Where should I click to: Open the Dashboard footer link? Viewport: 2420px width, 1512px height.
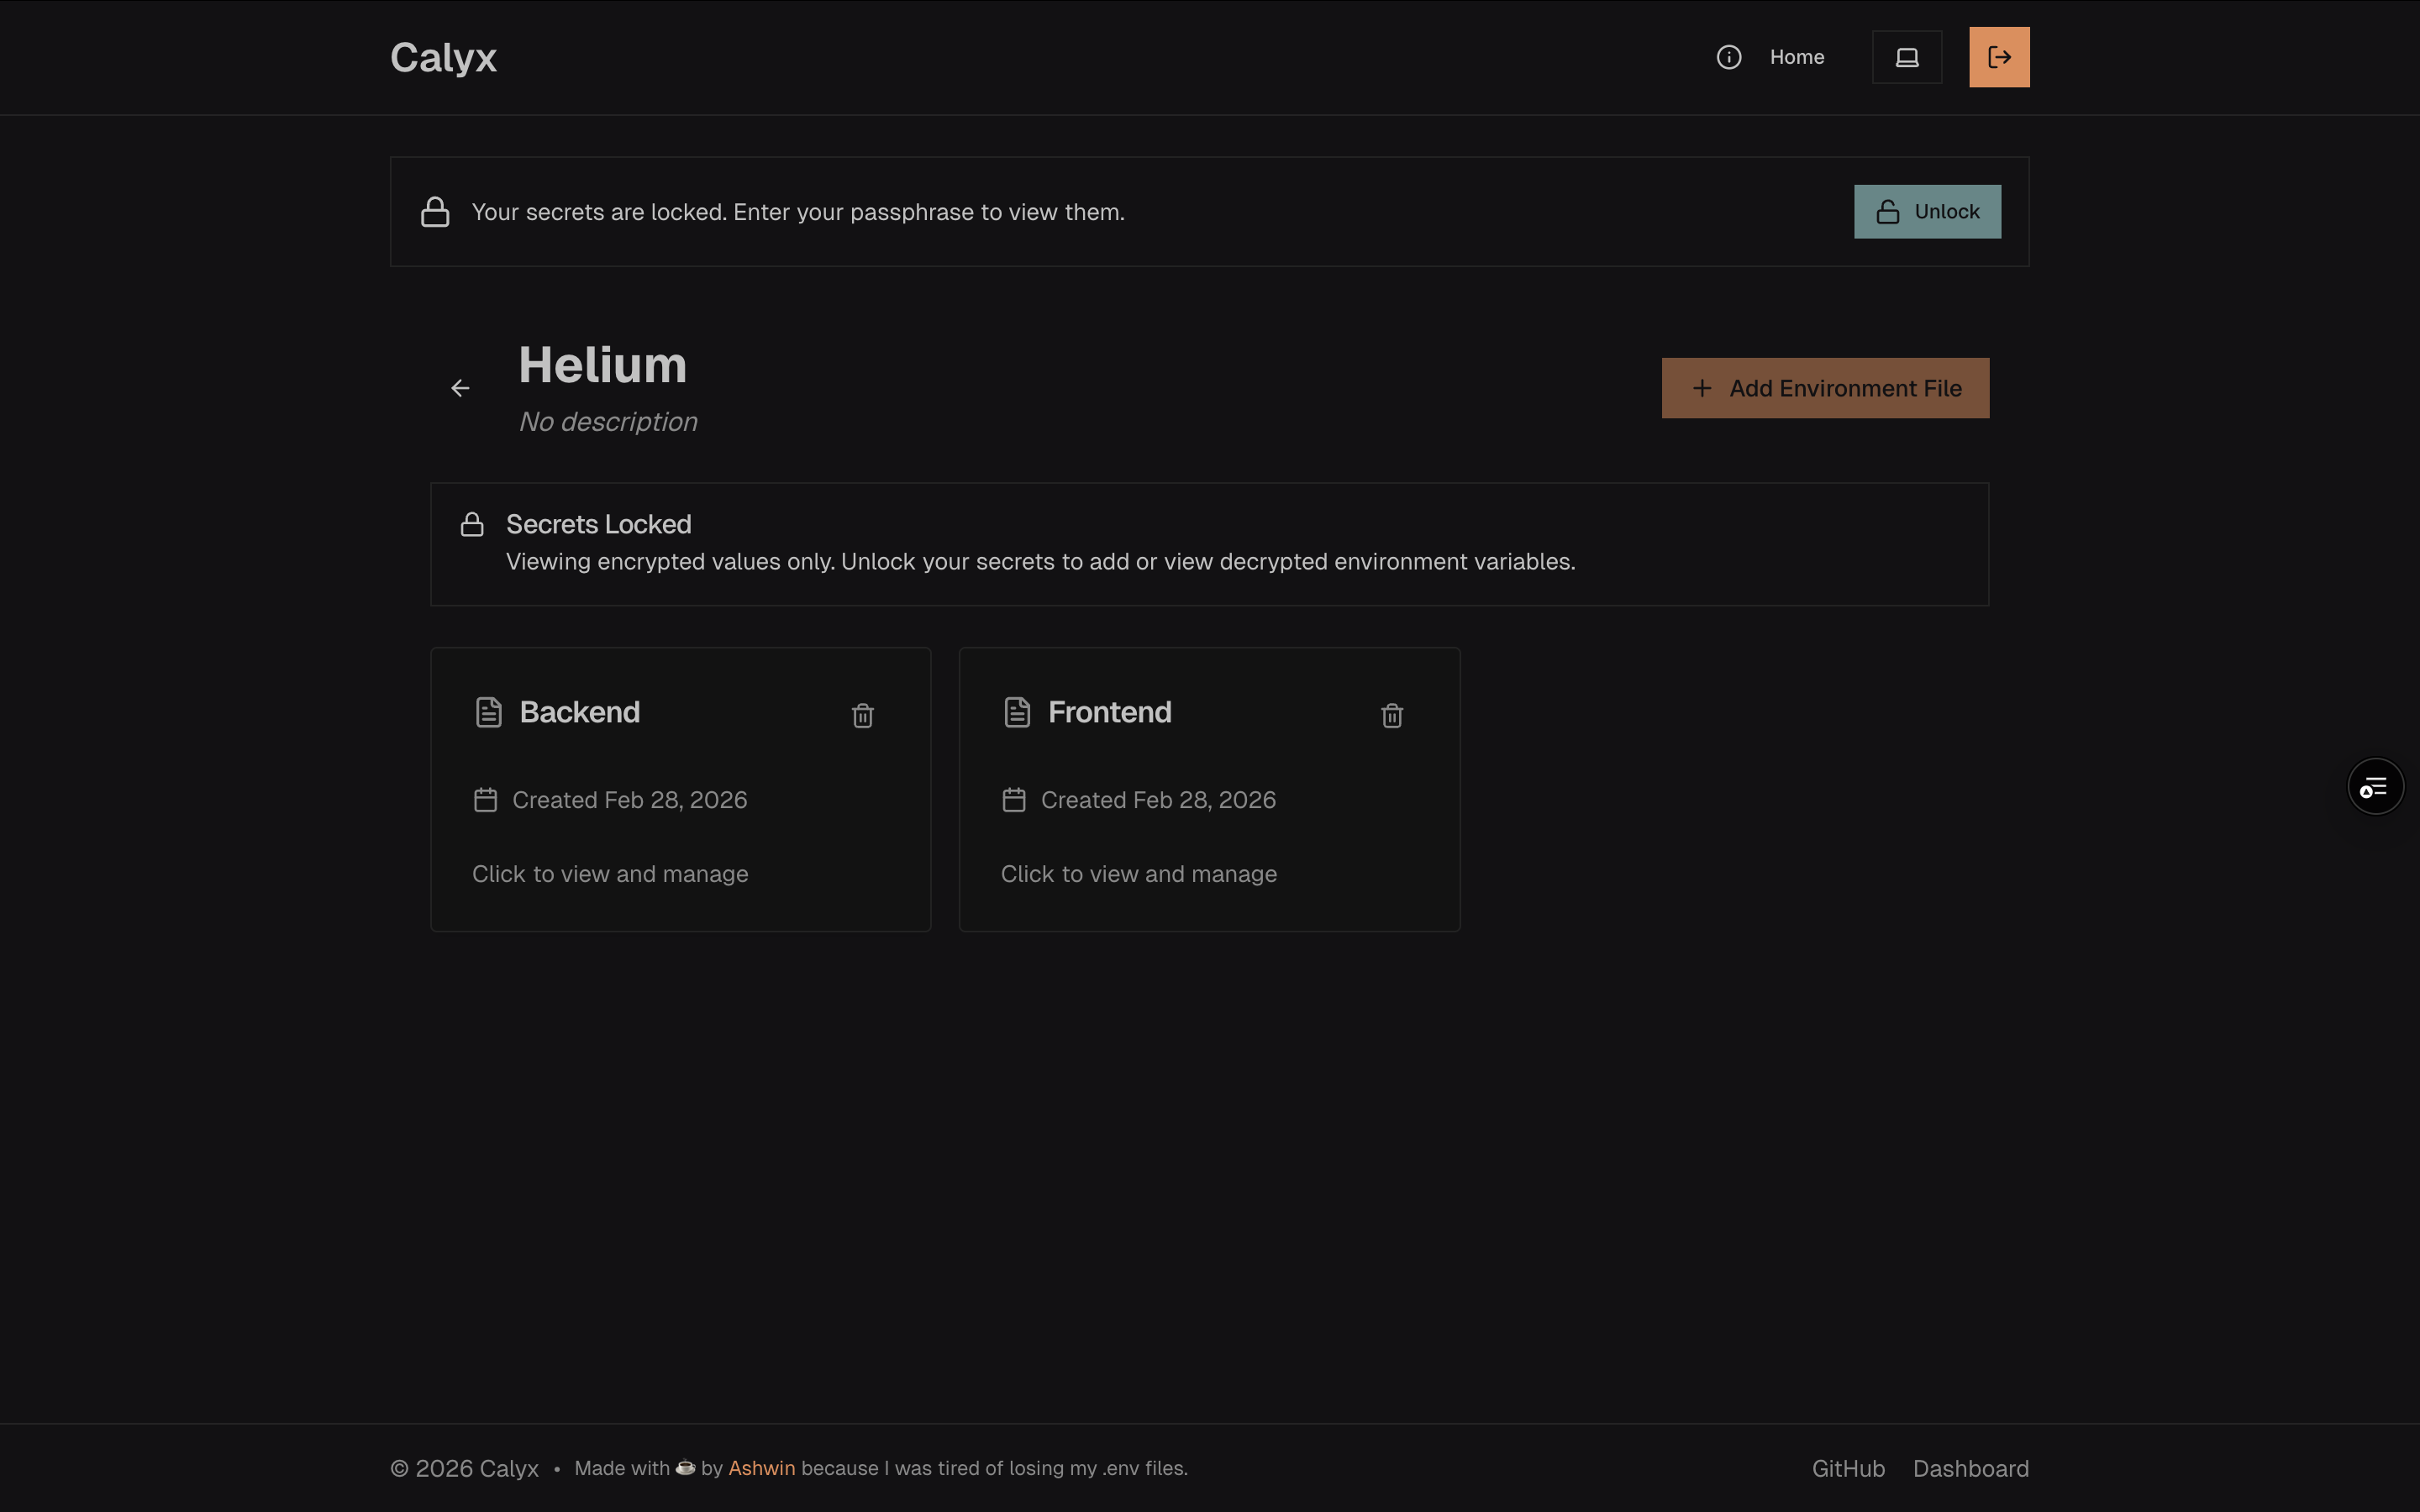pos(1970,1468)
